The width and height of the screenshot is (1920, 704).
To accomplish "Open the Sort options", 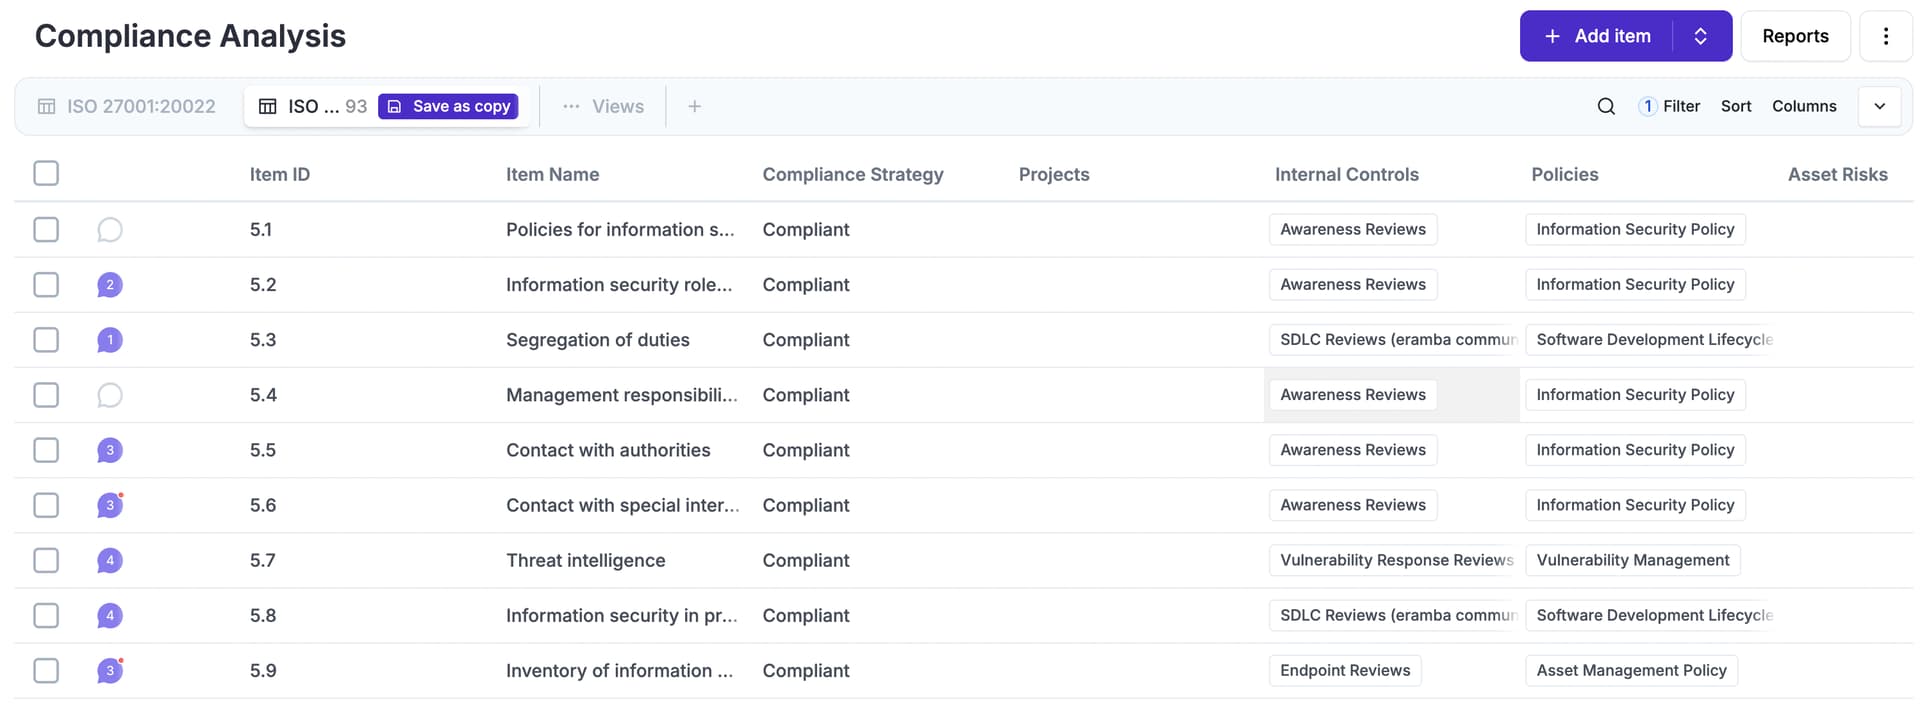I will pyautogui.click(x=1736, y=106).
